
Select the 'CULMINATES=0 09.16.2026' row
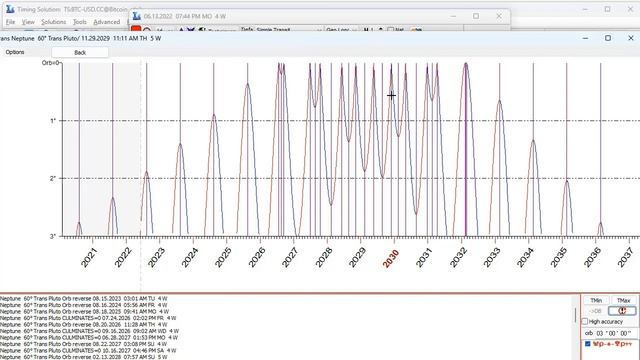tap(89, 331)
